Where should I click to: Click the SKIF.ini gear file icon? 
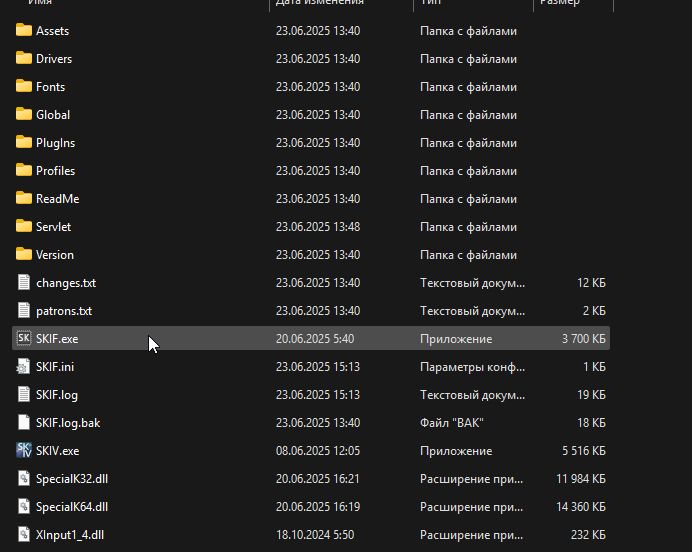coord(24,366)
